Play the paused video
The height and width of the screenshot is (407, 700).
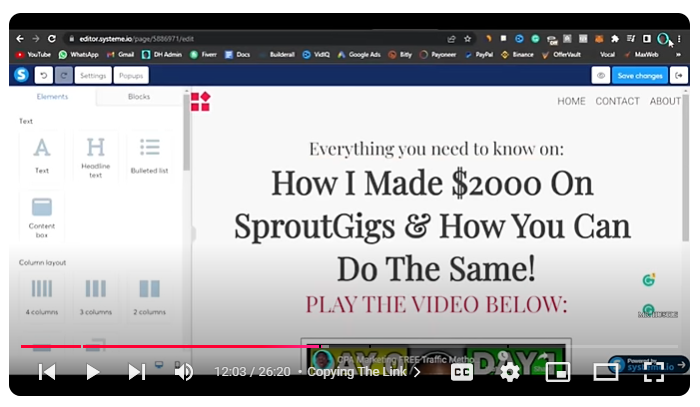tap(92, 372)
